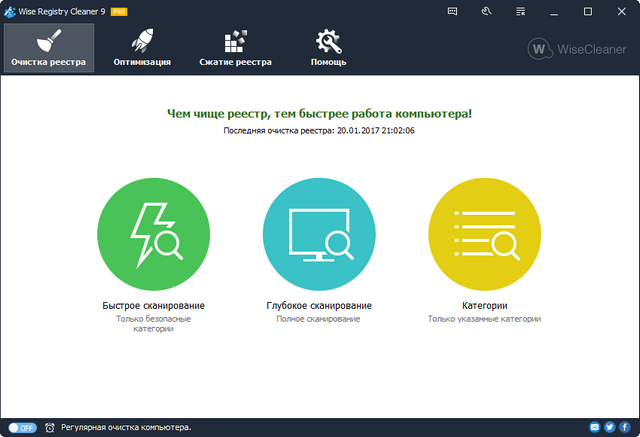Click Полное сканирование description
640x437 pixels.
point(318,319)
